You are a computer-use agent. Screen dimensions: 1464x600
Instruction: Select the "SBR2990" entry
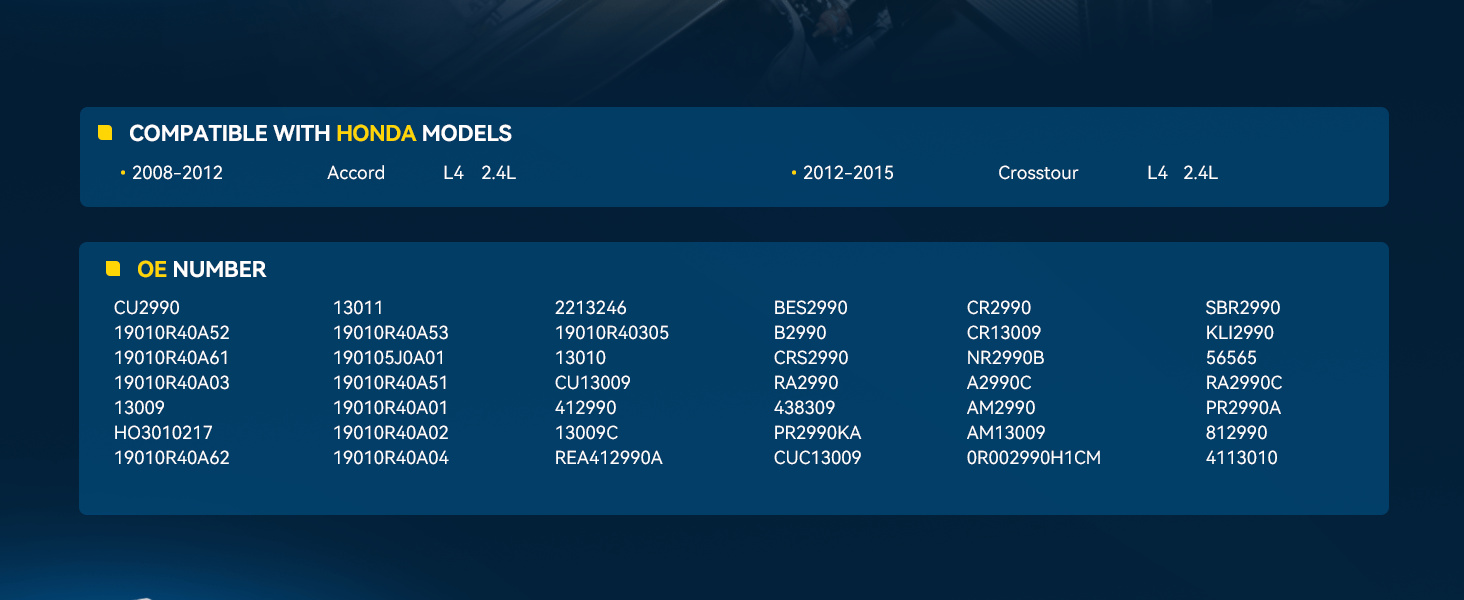coord(1243,308)
